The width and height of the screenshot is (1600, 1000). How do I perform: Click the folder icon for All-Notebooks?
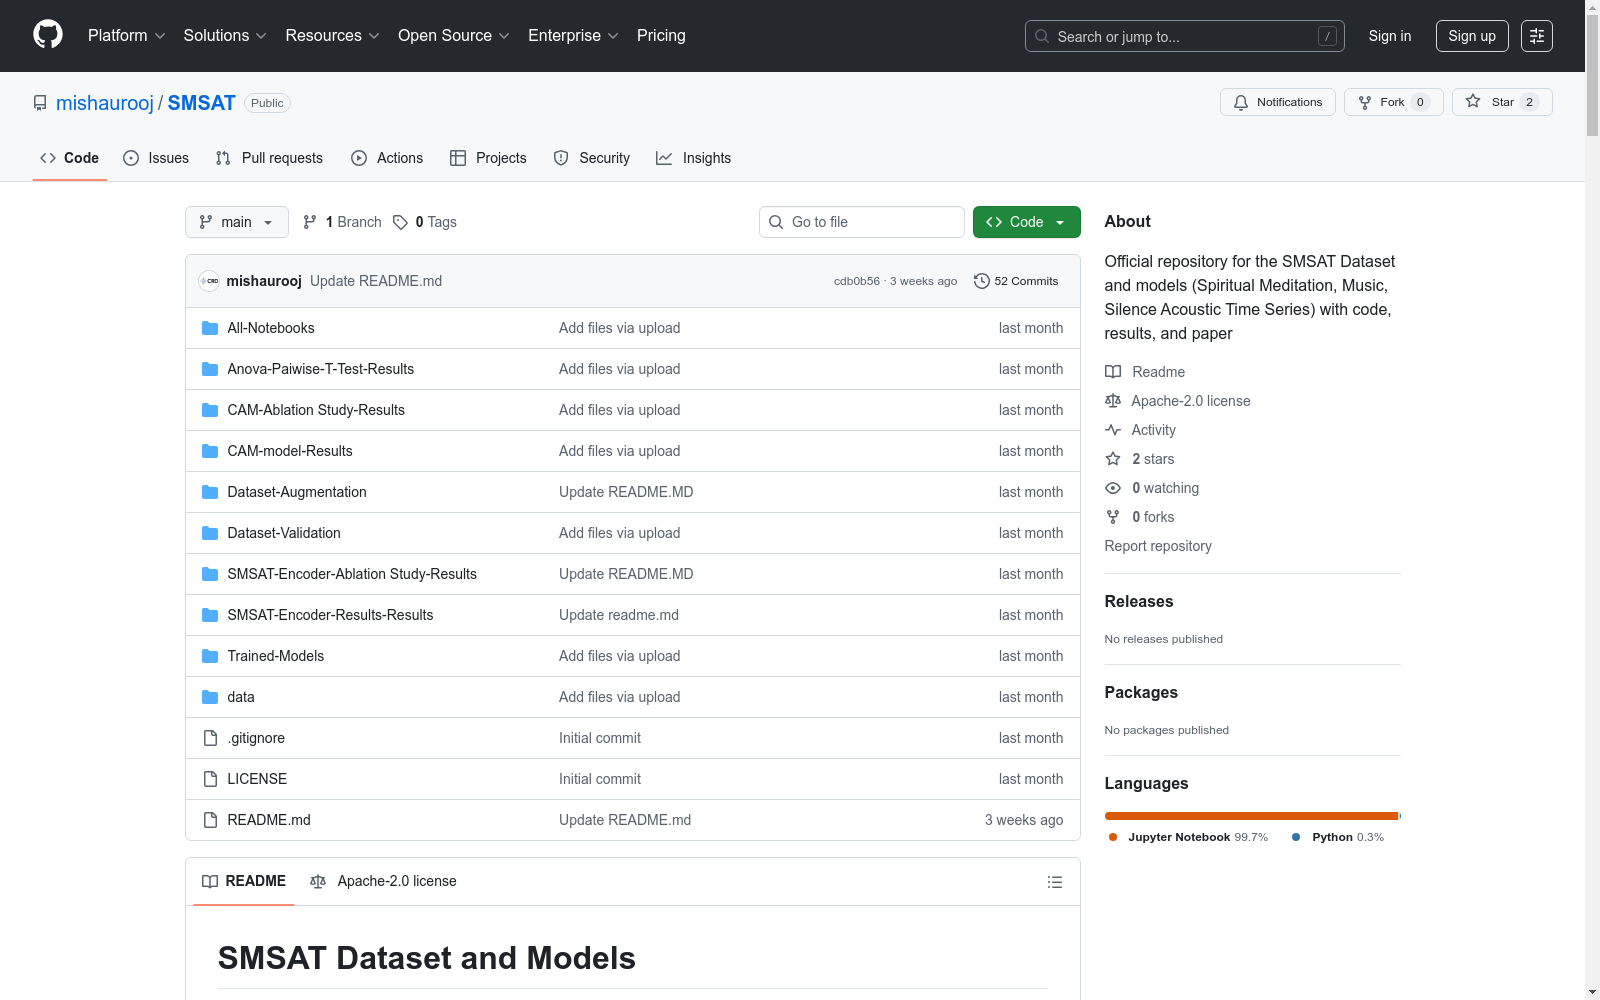(210, 328)
